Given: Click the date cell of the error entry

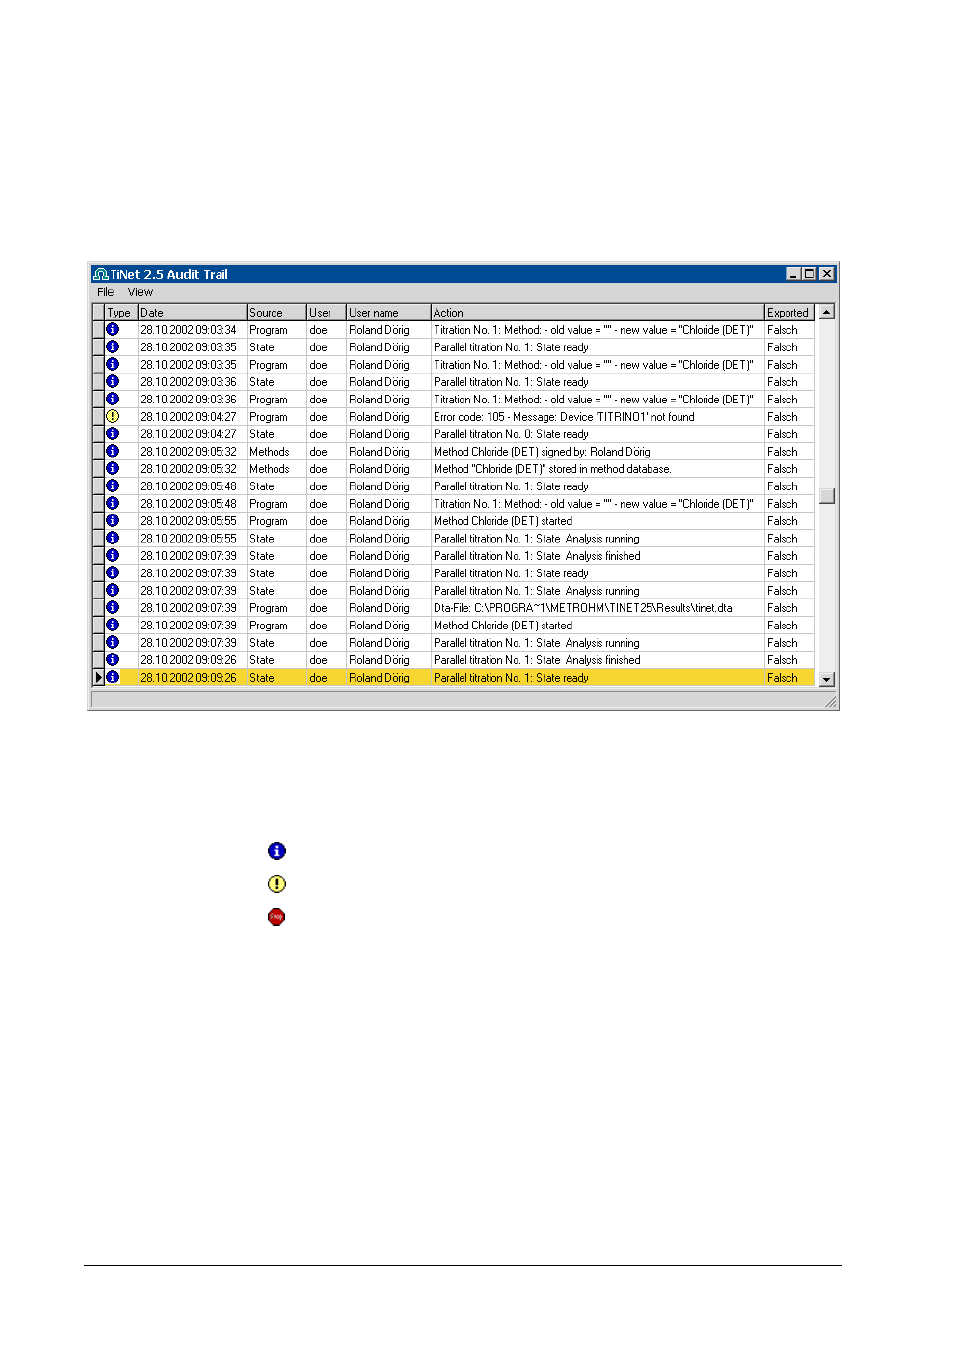Looking at the screenshot, I should click(x=191, y=416).
